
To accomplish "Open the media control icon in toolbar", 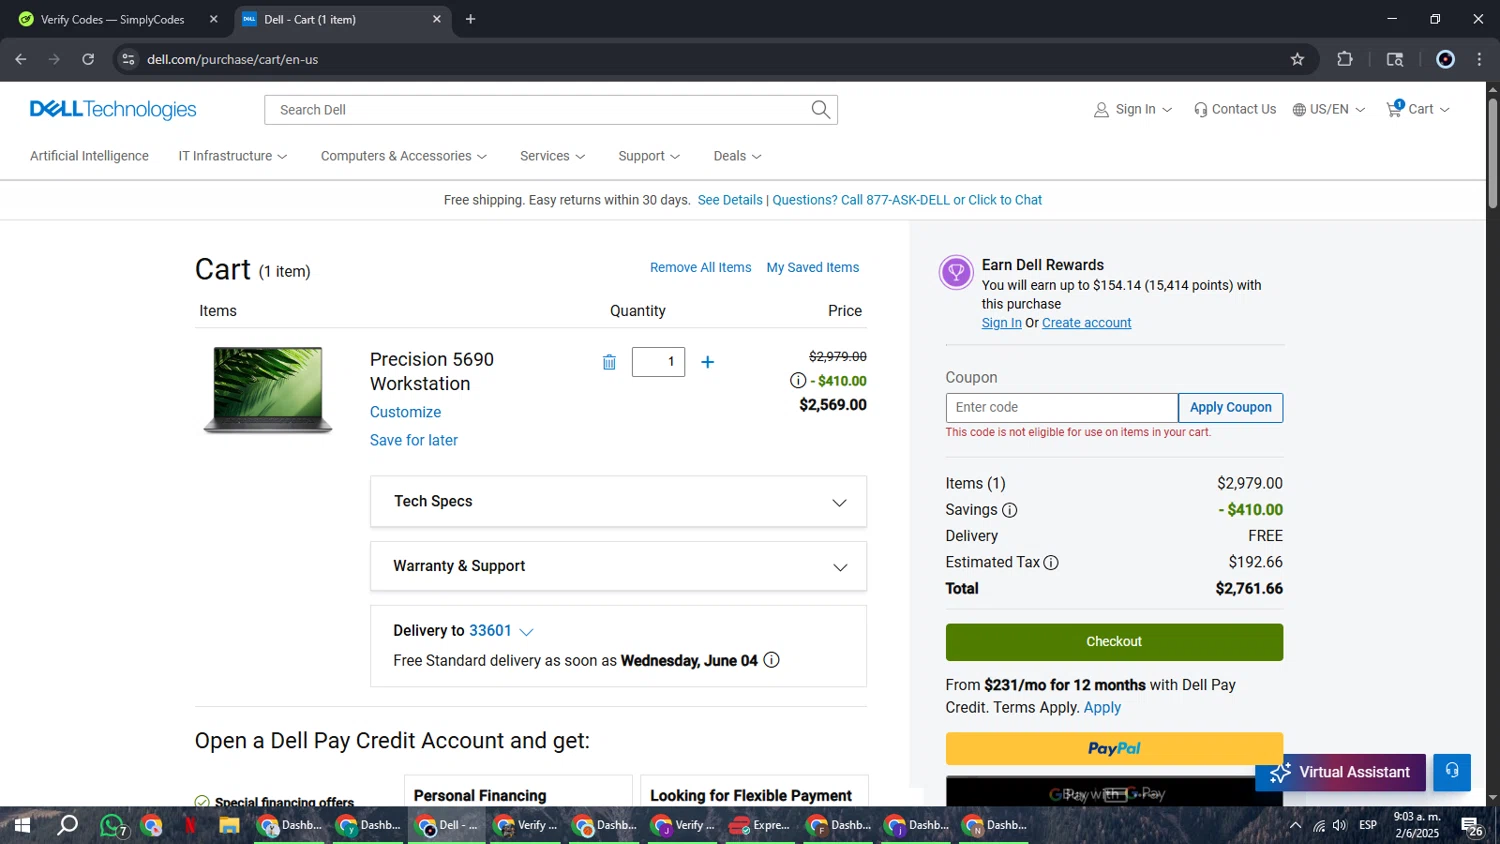I will pyautogui.click(x=1395, y=59).
